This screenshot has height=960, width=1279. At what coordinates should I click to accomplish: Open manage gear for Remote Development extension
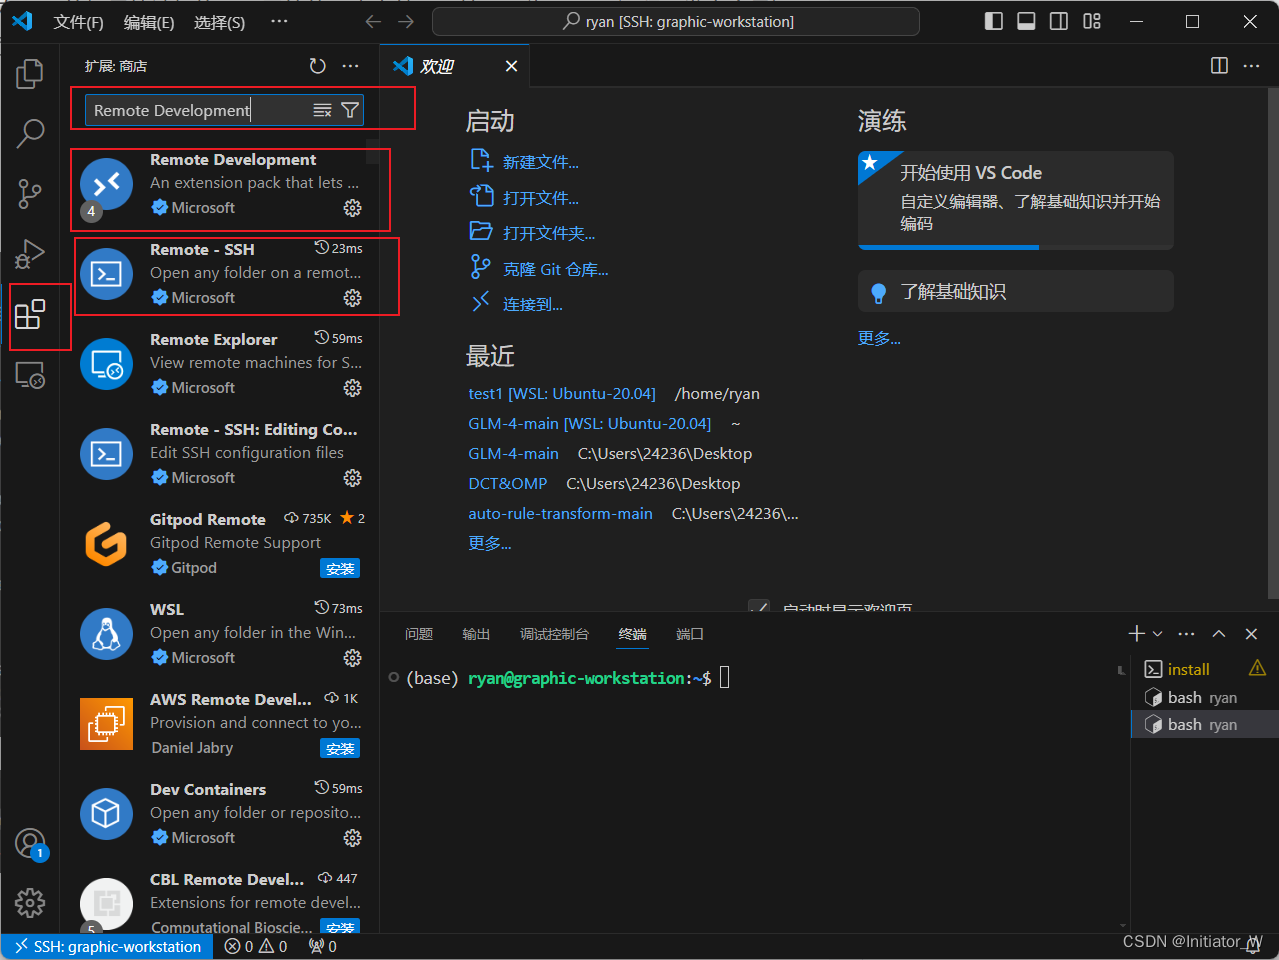352,208
